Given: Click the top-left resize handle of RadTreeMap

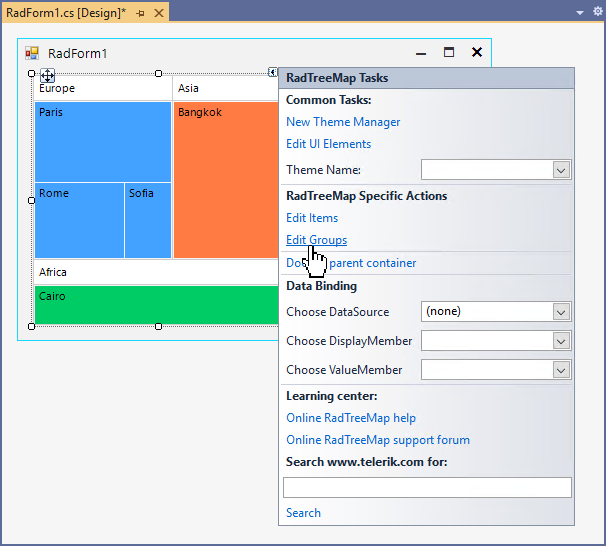Looking at the screenshot, I should [32, 73].
